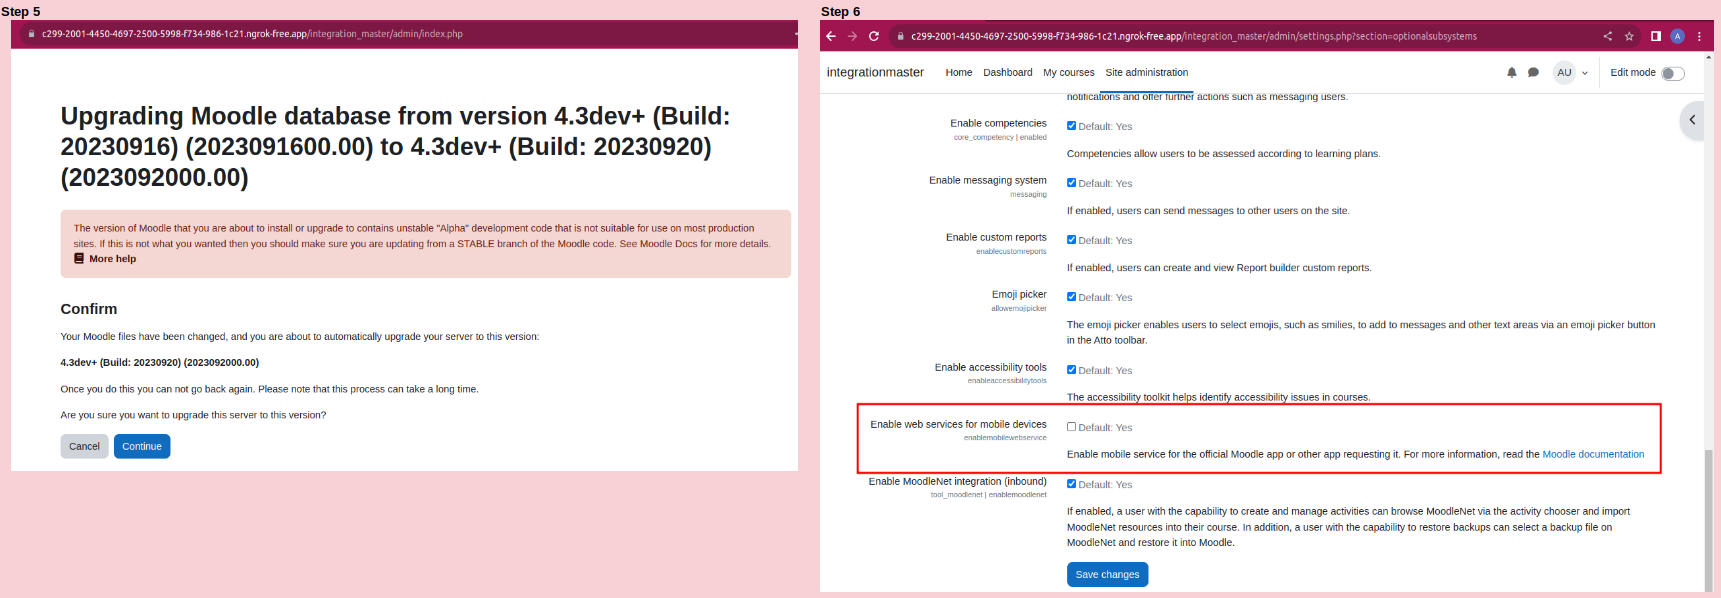
Task: Open the Dashboard menu item
Action: tap(1007, 72)
